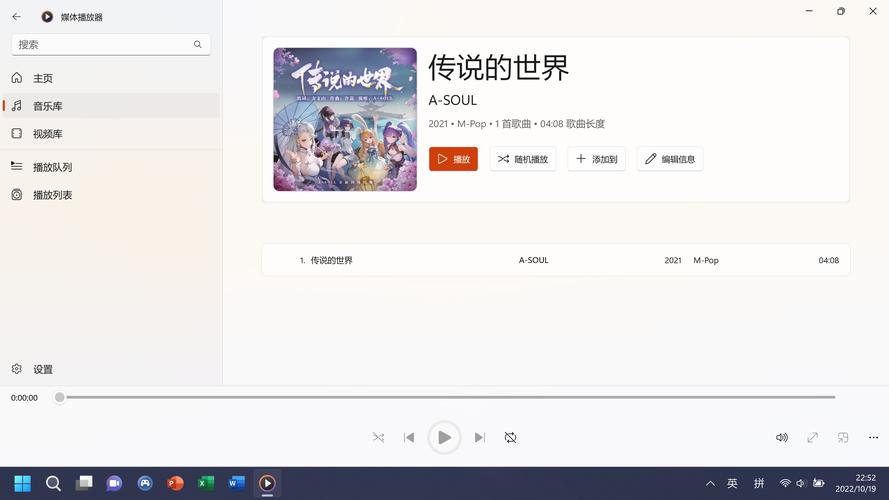889x500 pixels.
Task: Click 编辑信息 edit info button
Action: tap(670, 159)
